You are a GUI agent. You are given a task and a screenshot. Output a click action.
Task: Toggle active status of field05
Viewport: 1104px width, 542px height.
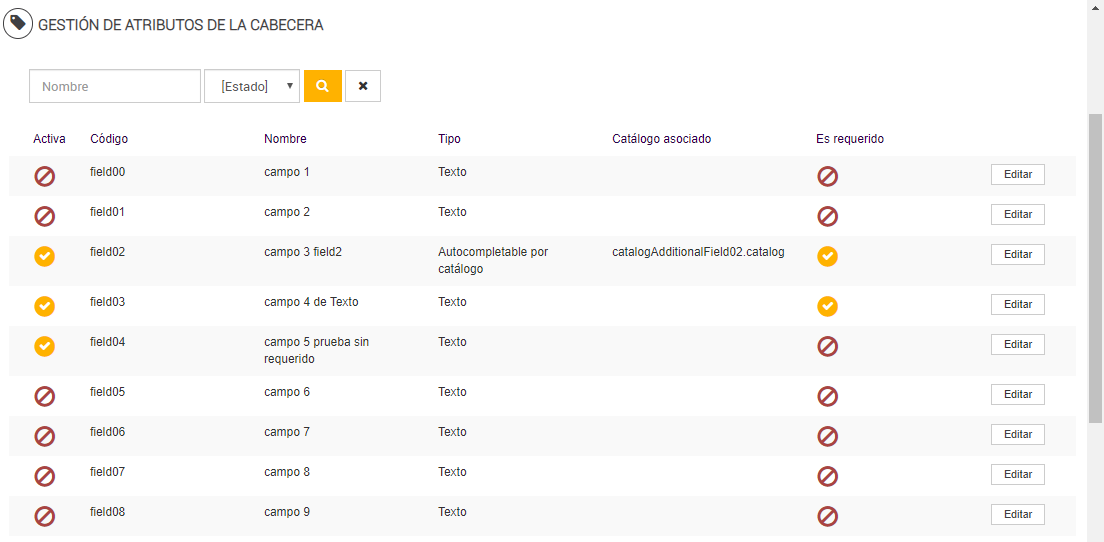pyautogui.click(x=45, y=396)
